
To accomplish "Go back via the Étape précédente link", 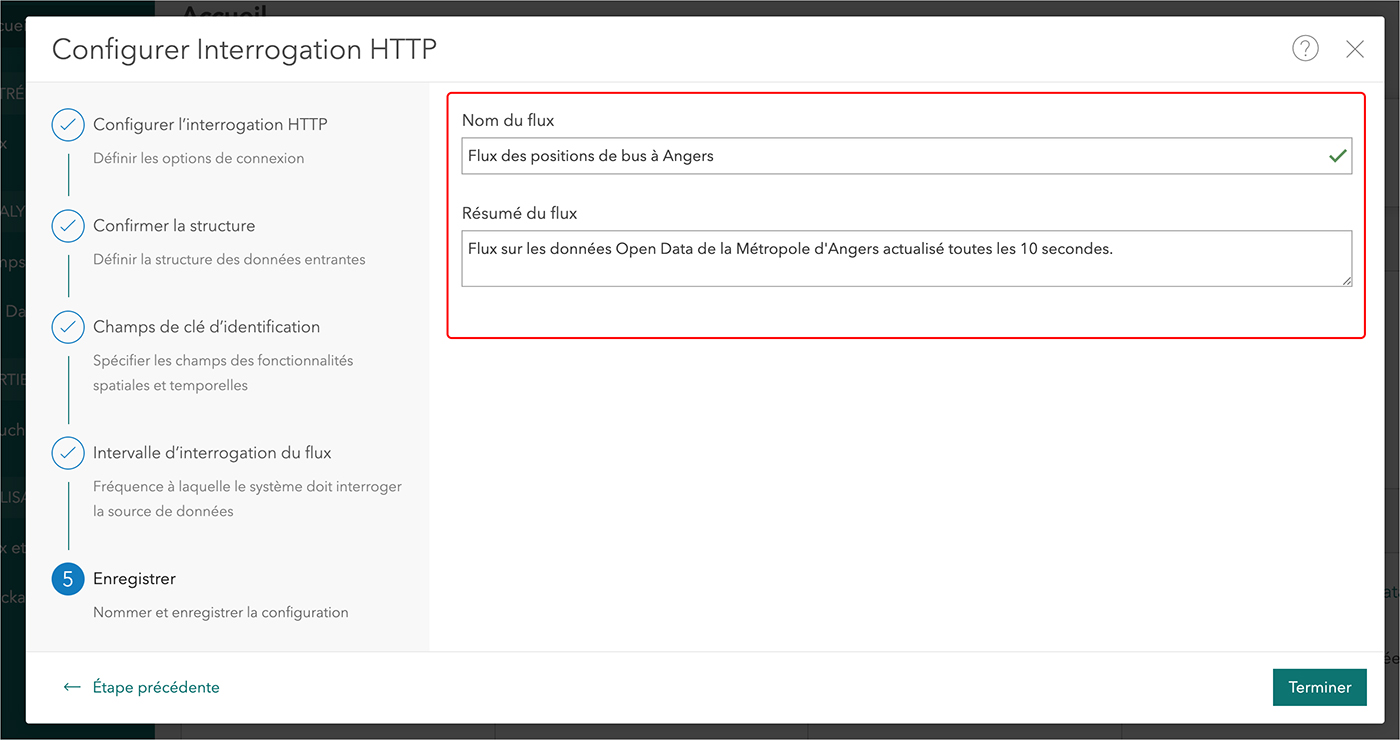I will coord(156,687).
